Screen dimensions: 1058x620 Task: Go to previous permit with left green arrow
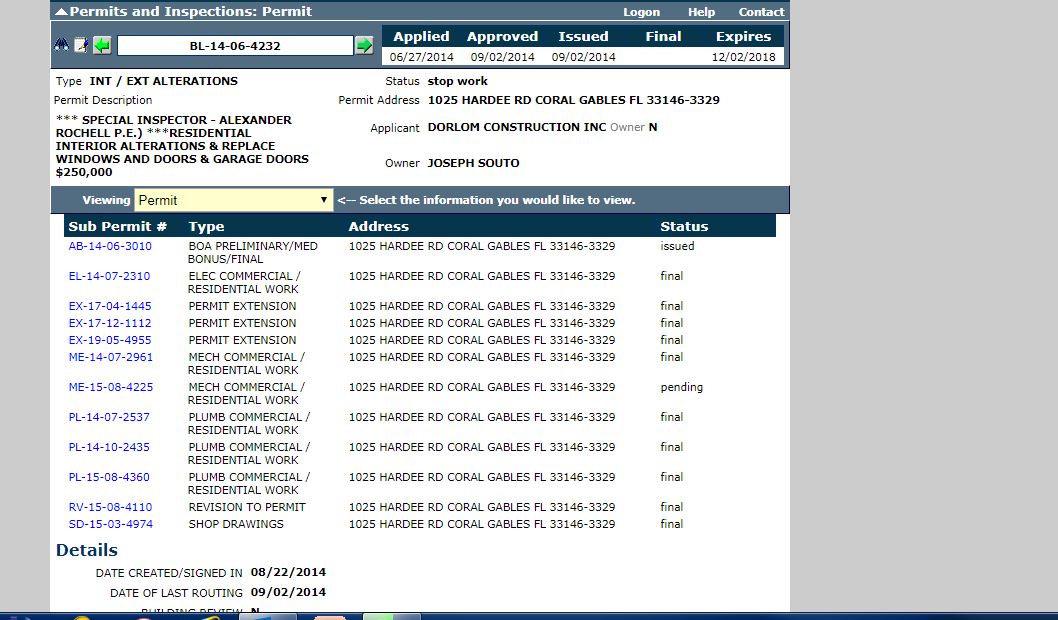pos(102,46)
